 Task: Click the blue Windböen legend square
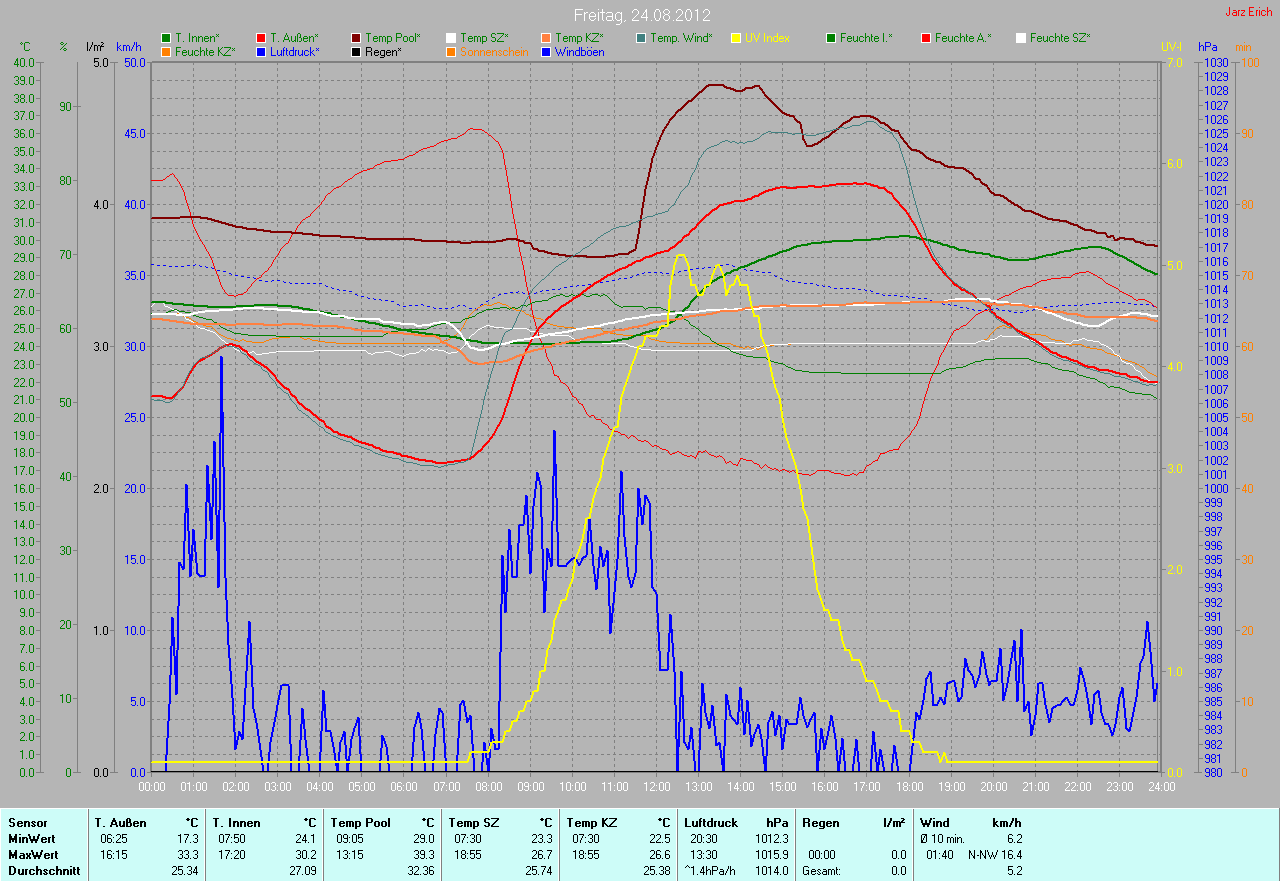(546, 51)
